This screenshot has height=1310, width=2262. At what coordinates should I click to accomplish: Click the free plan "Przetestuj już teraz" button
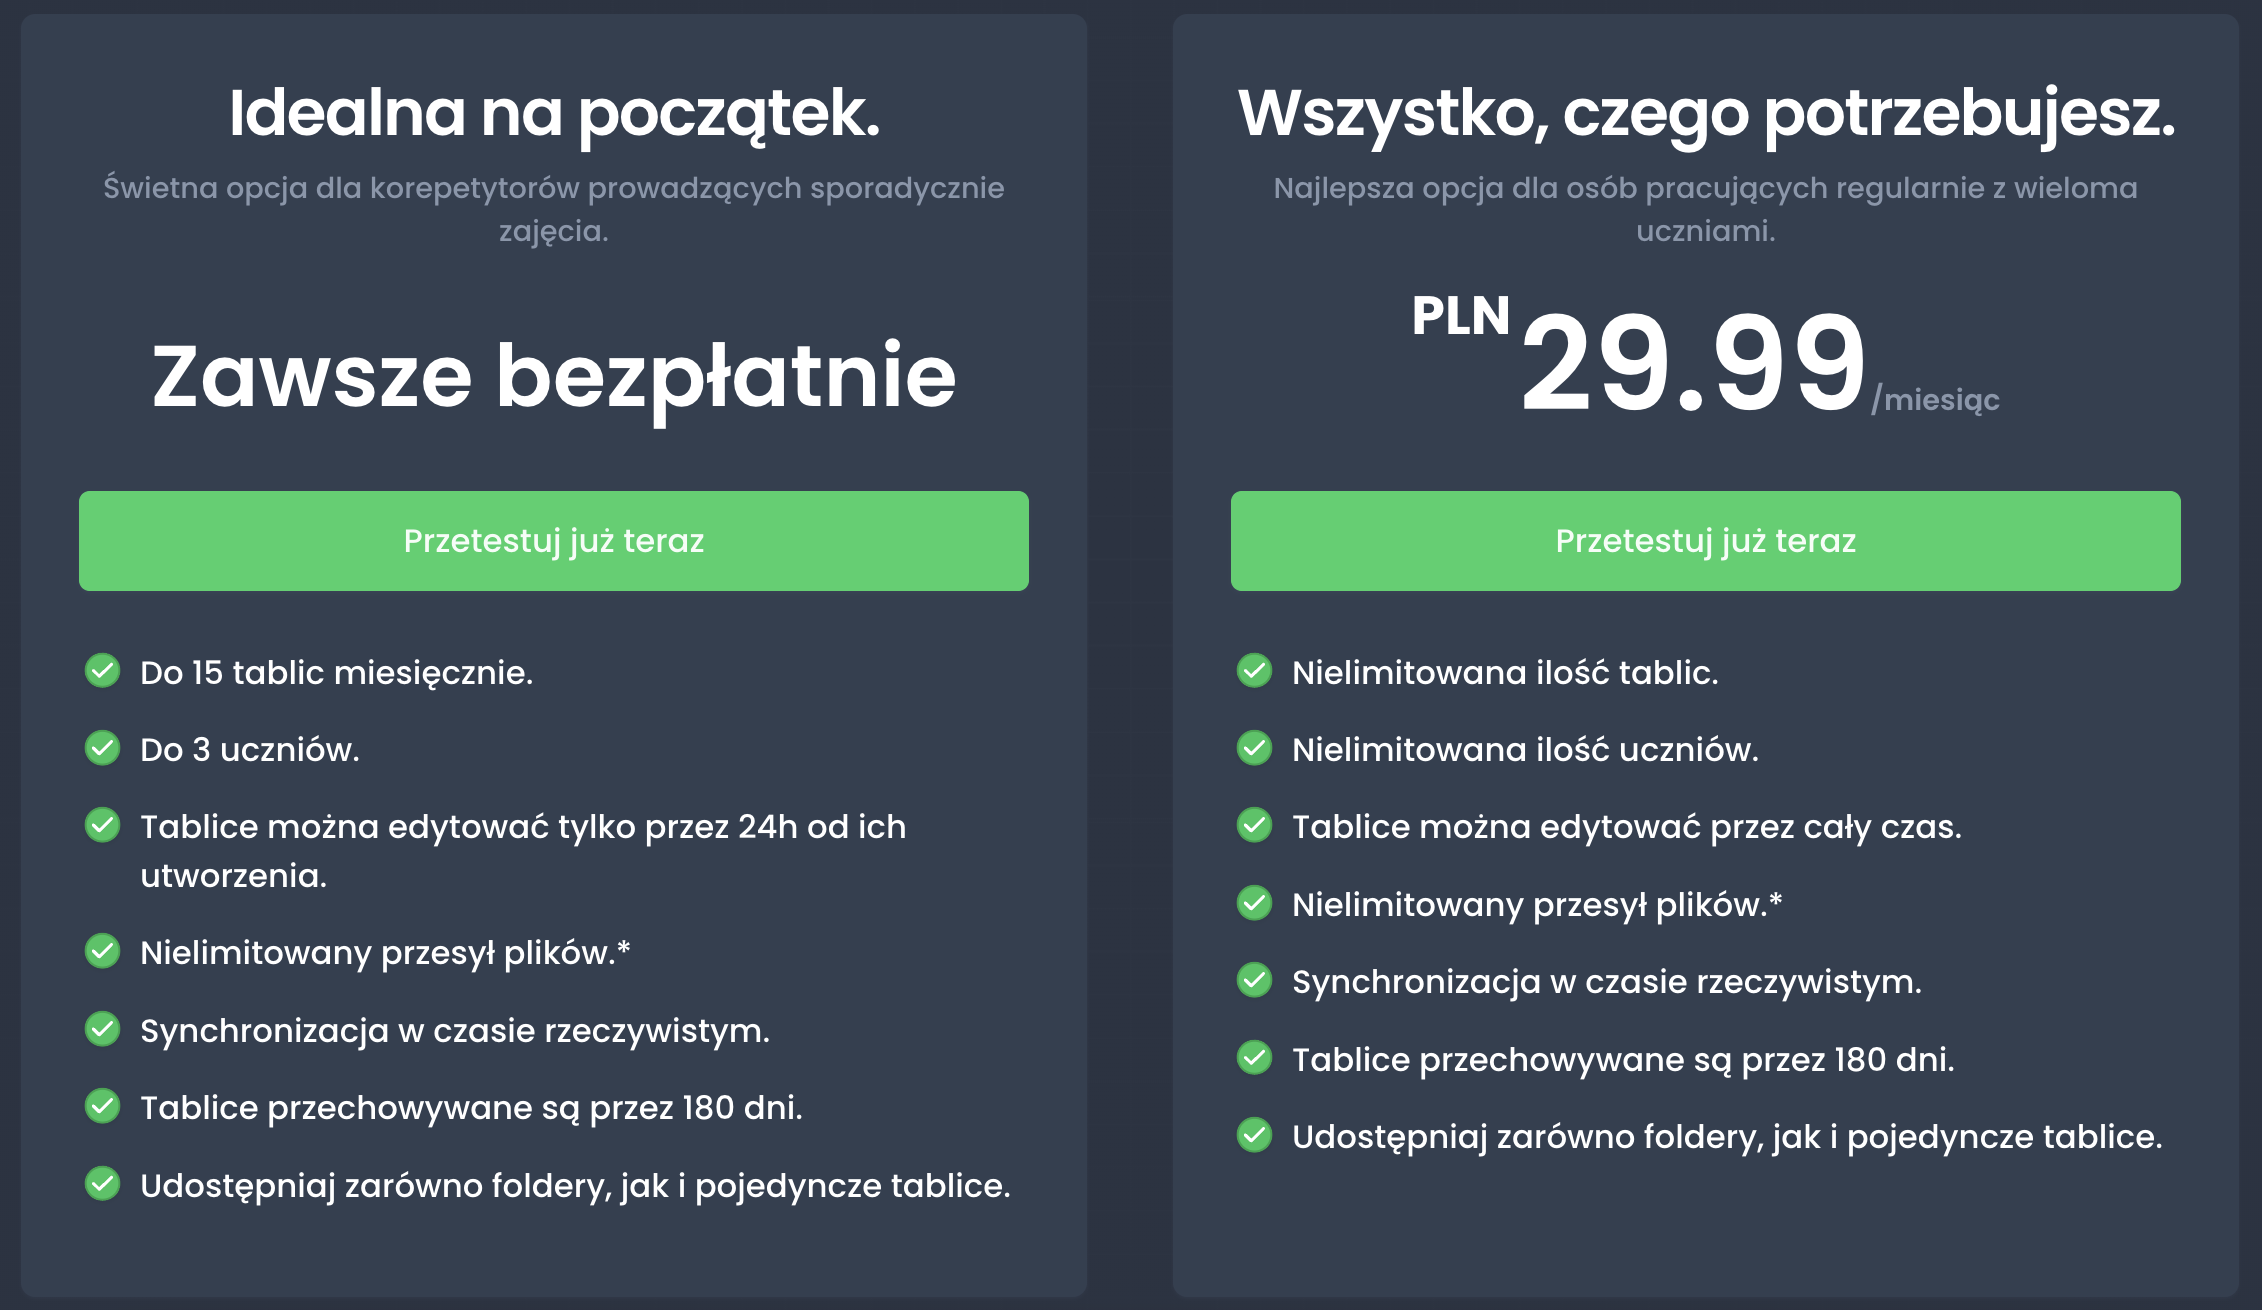coord(553,541)
